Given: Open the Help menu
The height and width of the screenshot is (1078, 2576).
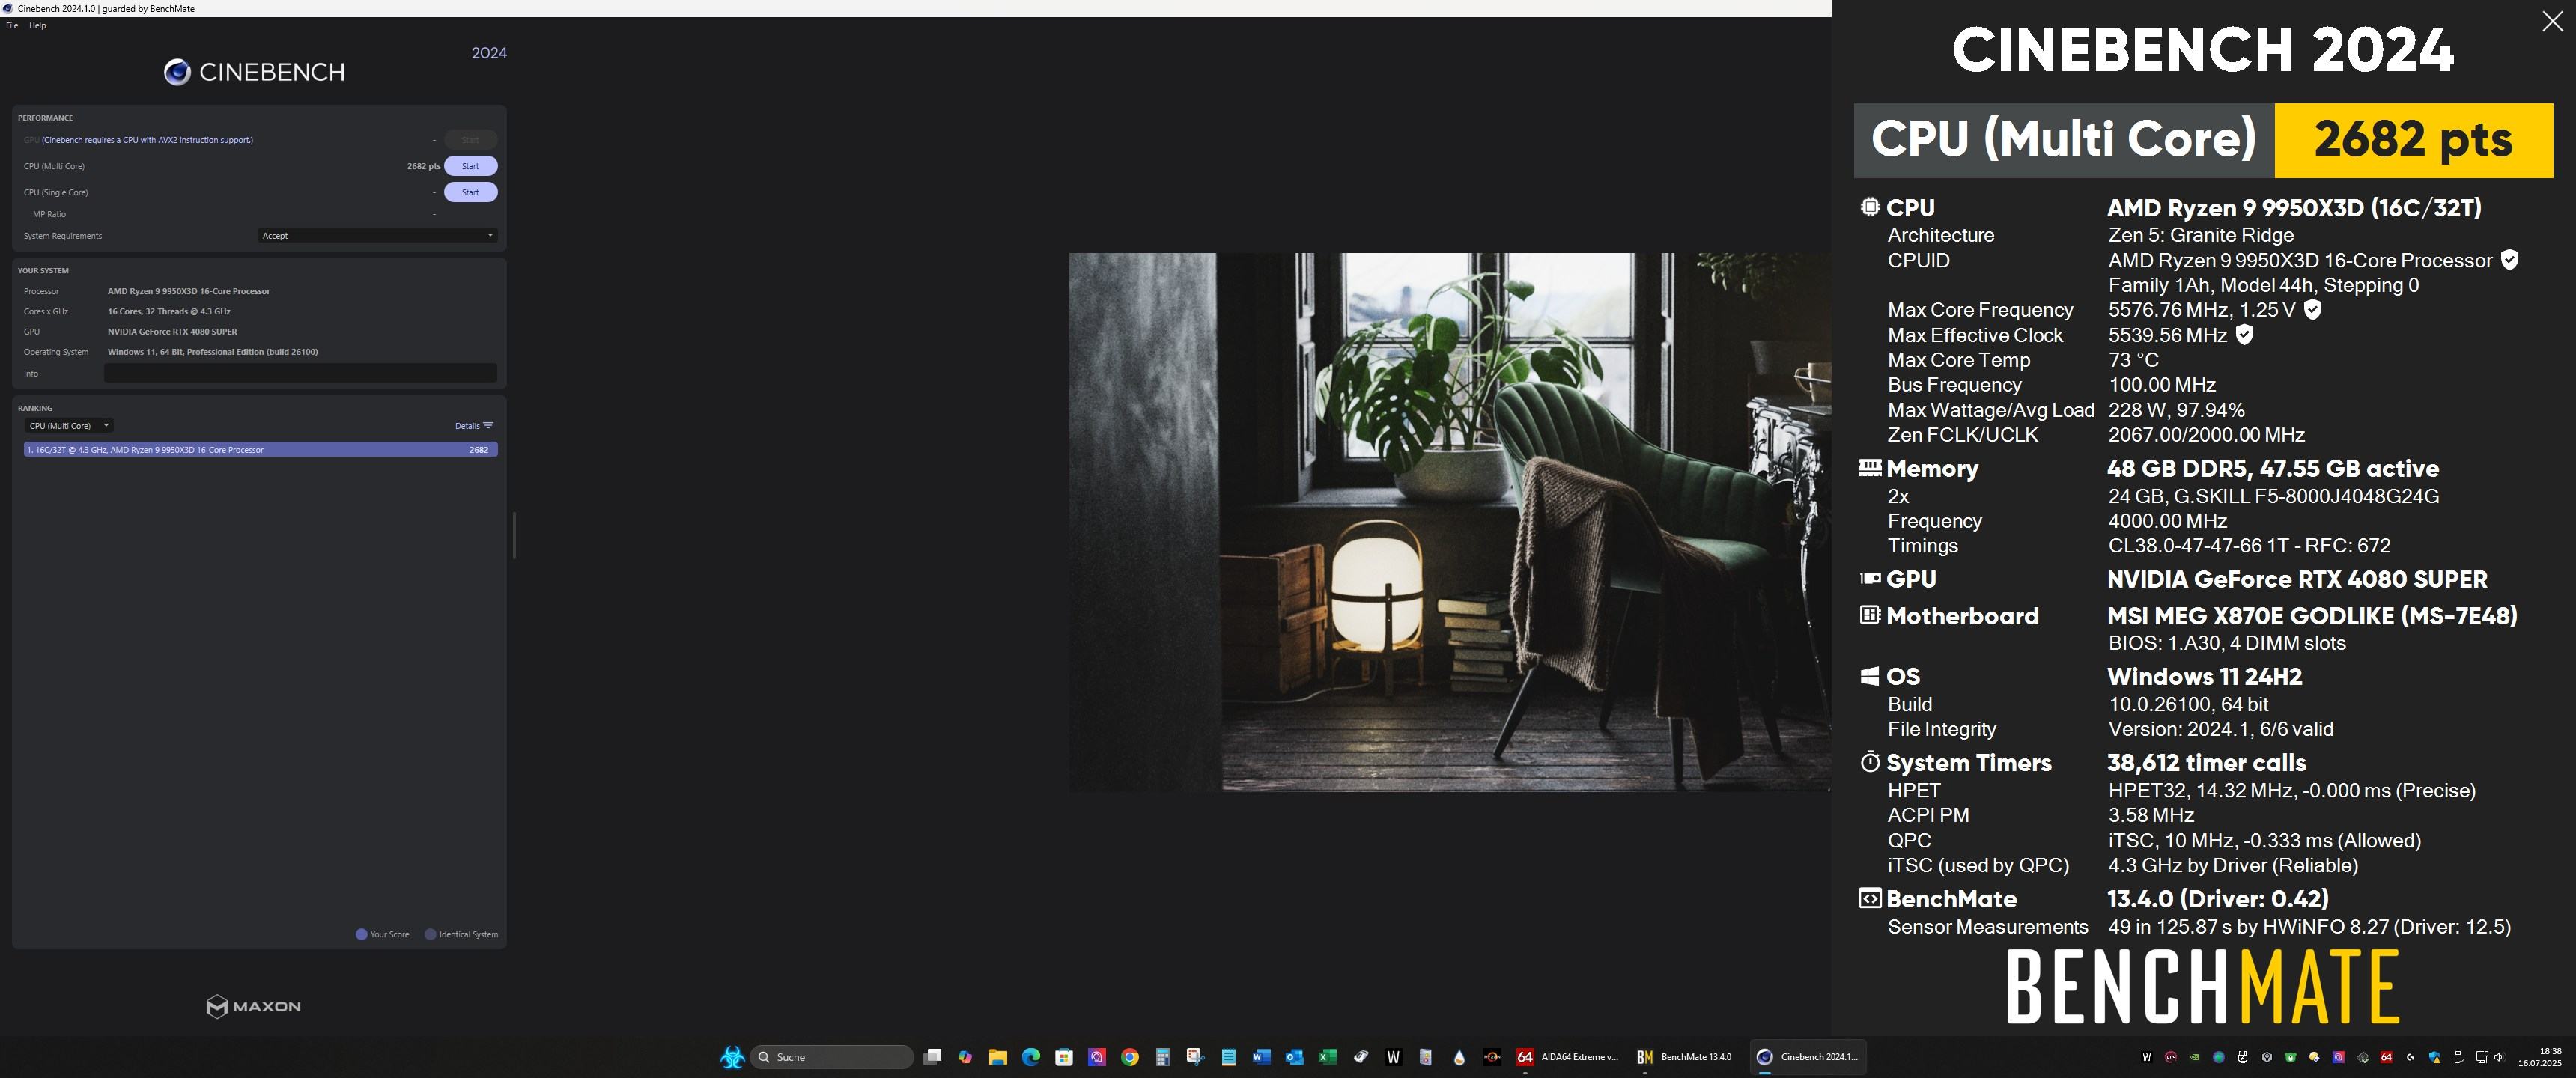Looking at the screenshot, I should [37, 26].
